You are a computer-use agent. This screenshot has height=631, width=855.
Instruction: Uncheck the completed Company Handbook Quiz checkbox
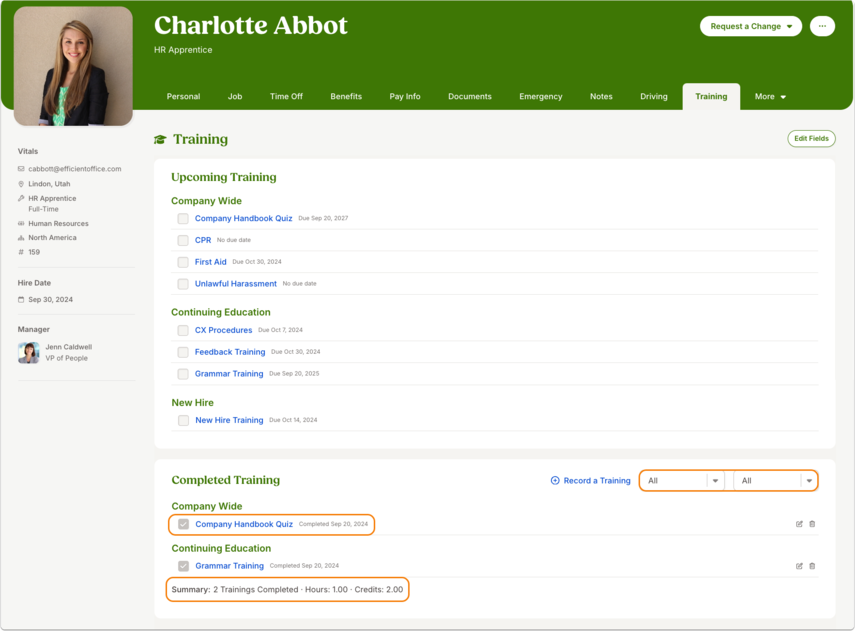coord(184,524)
